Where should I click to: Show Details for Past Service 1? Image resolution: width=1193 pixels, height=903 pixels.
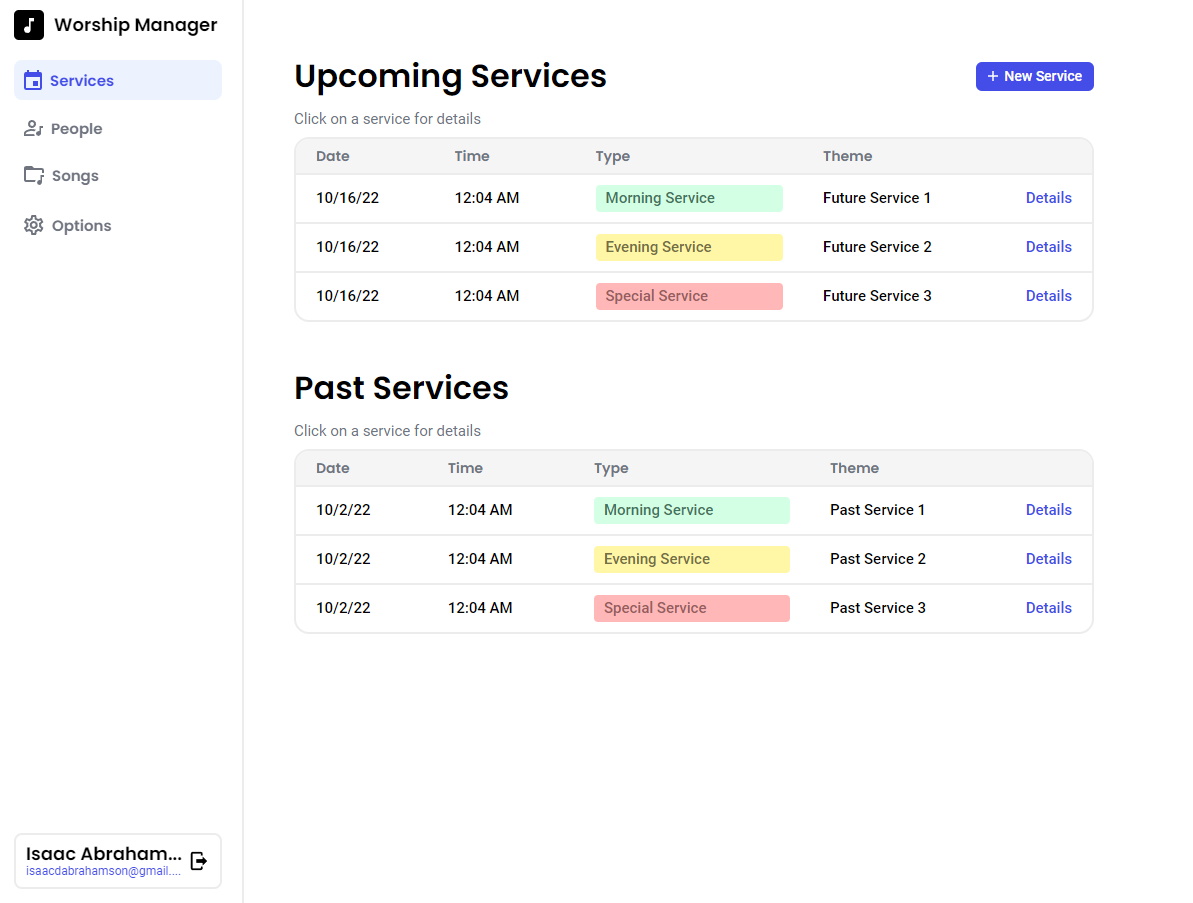tap(1048, 510)
